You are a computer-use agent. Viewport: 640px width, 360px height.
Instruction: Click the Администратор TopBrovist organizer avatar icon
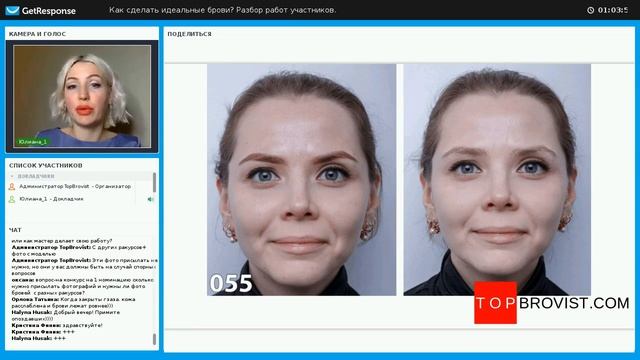coord(12,187)
